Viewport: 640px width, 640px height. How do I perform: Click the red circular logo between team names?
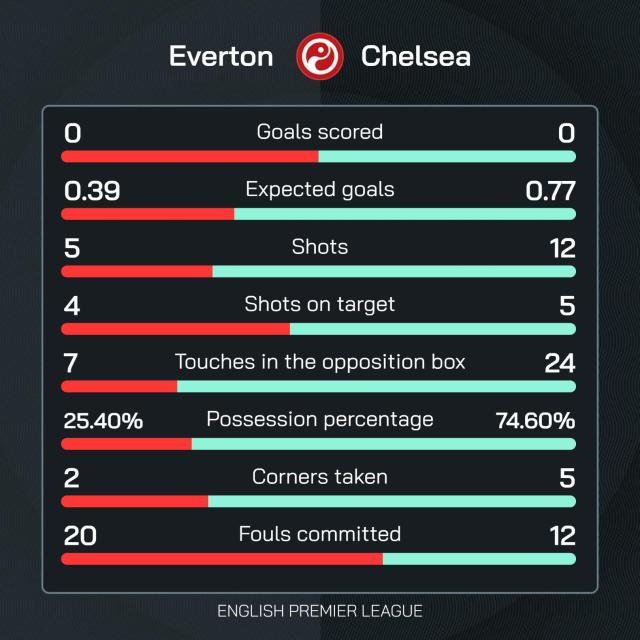click(x=320, y=56)
